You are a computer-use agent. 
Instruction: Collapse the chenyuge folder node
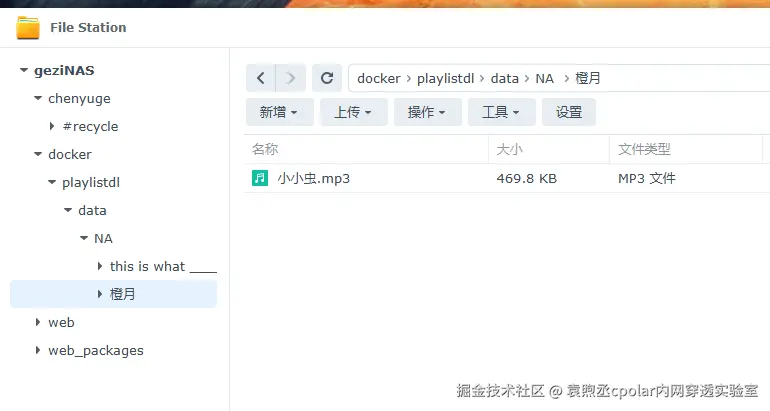click(38, 98)
